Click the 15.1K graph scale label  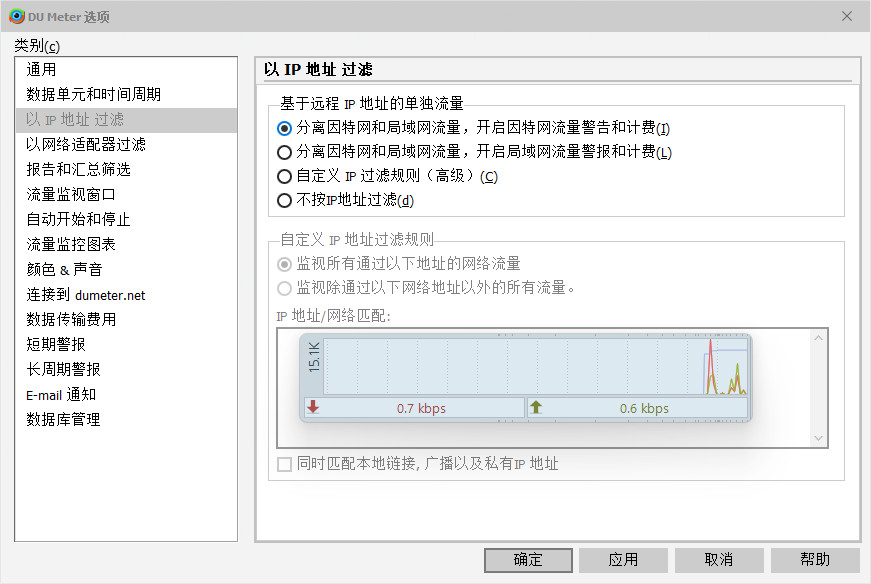tap(314, 357)
